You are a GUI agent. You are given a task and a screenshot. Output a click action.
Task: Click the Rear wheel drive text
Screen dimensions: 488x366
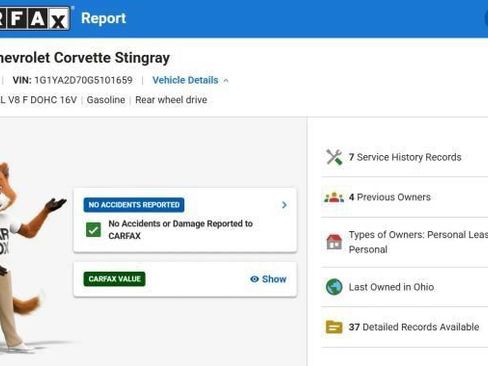[171, 100]
